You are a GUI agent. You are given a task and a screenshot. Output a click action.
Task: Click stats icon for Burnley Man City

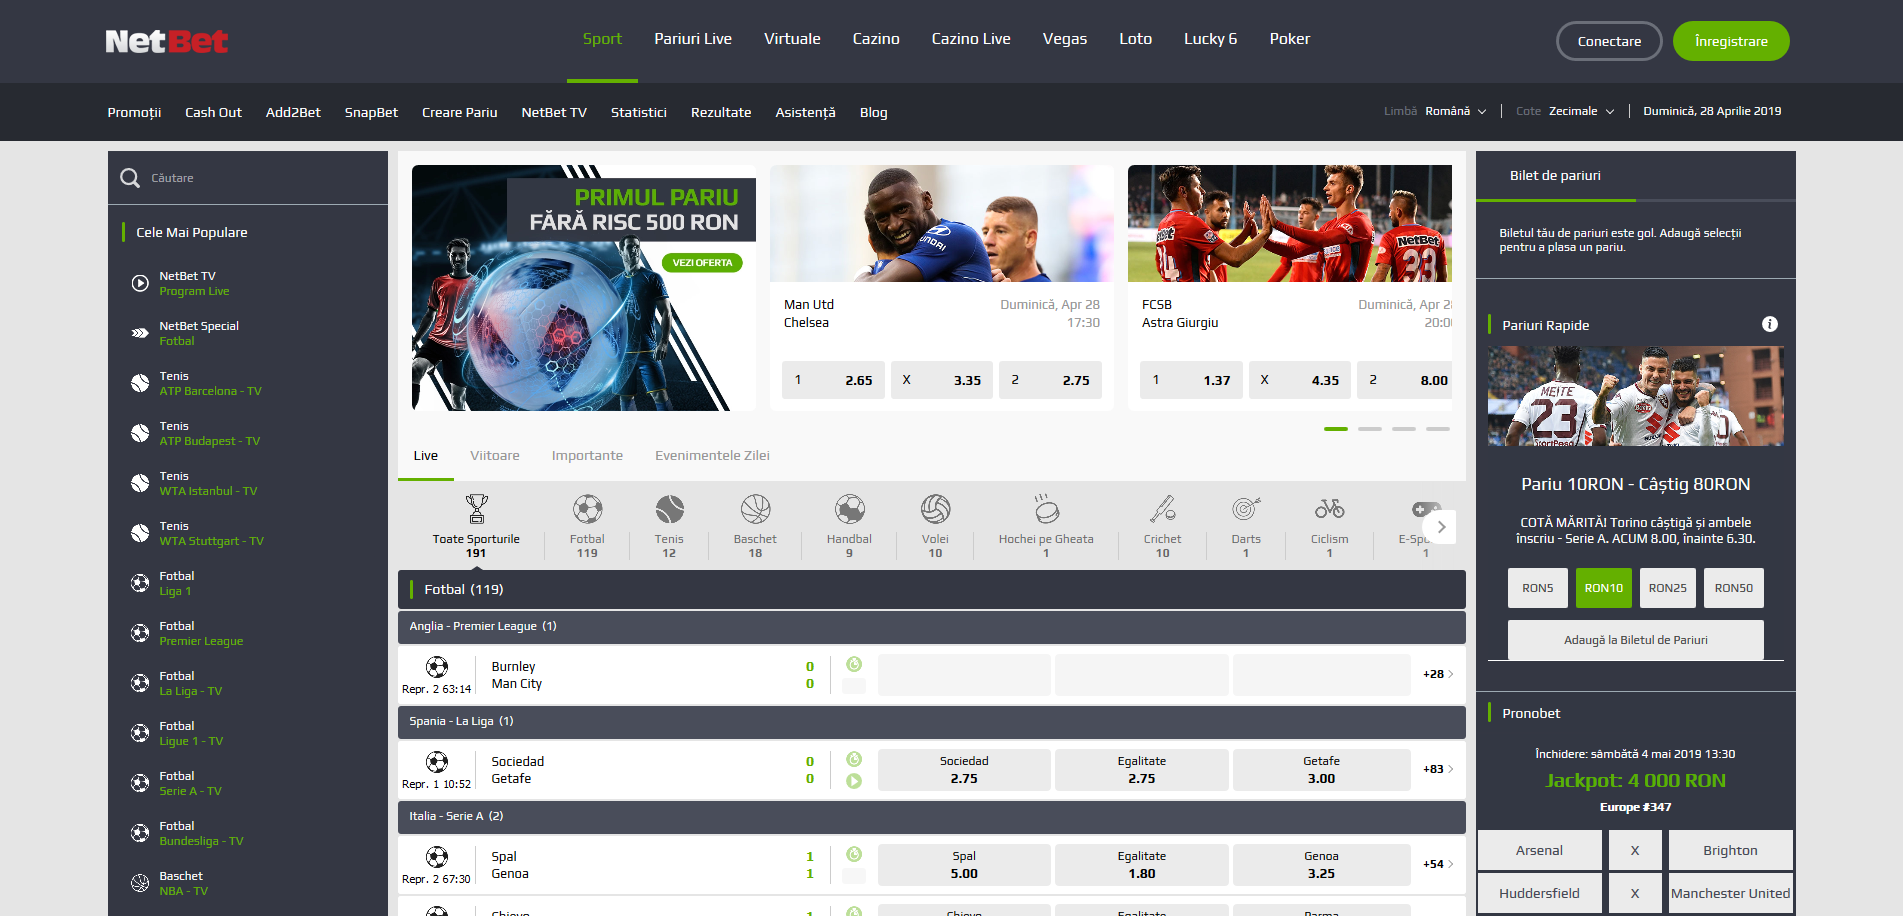tap(854, 664)
